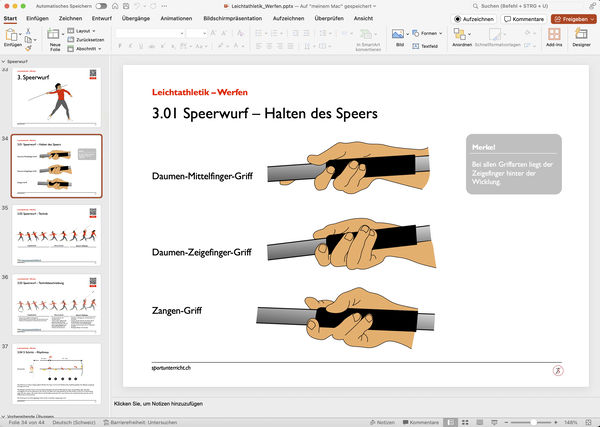This screenshot has width=600, height=427.
Task: Click the font name combo box
Action: tap(150, 34)
